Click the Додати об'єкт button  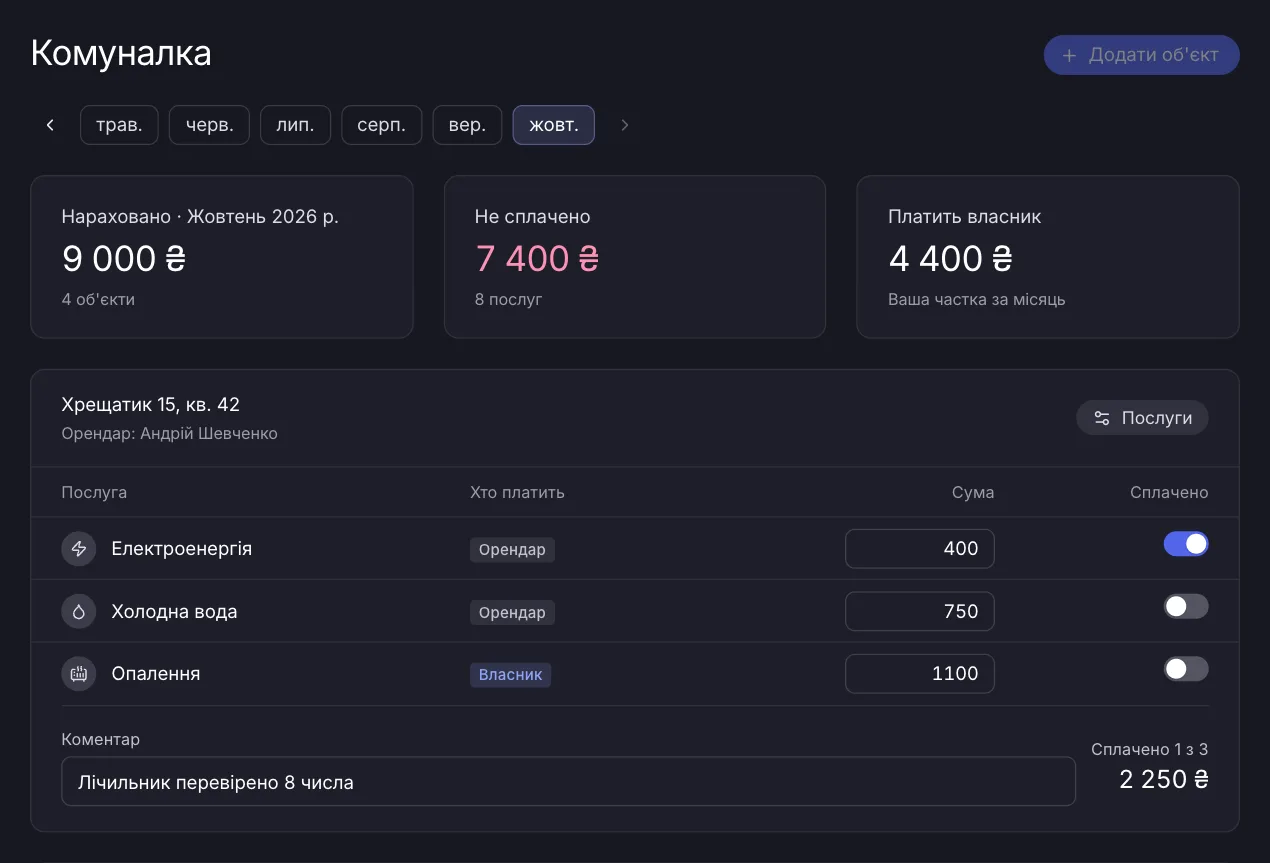(x=1142, y=55)
